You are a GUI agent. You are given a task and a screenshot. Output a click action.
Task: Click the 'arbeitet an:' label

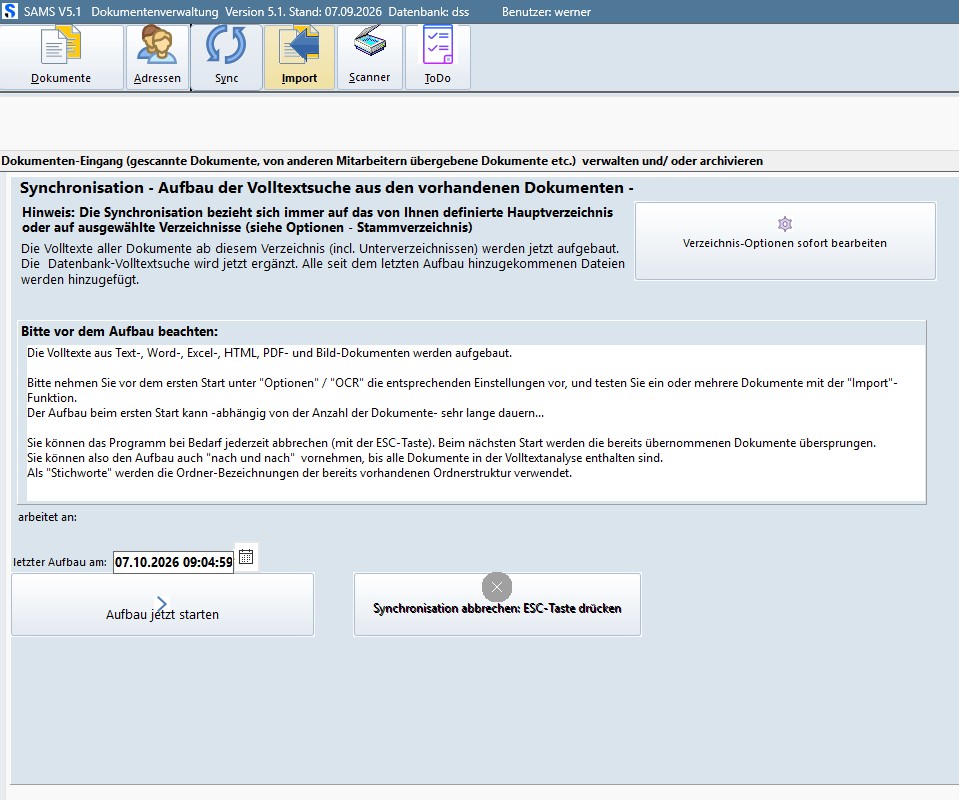coord(47,517)
